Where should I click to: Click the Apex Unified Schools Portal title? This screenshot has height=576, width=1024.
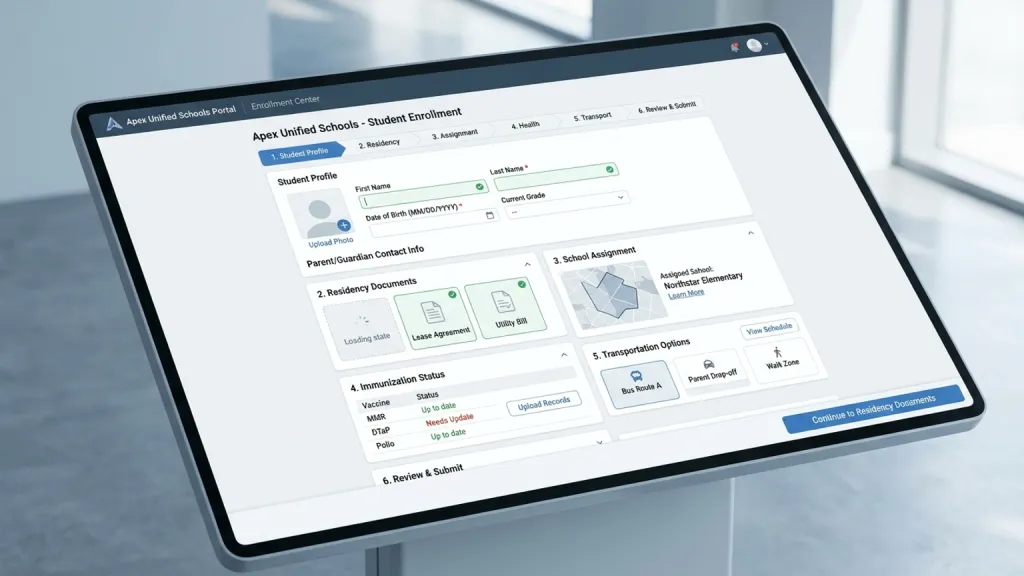(x=181, y=115)
